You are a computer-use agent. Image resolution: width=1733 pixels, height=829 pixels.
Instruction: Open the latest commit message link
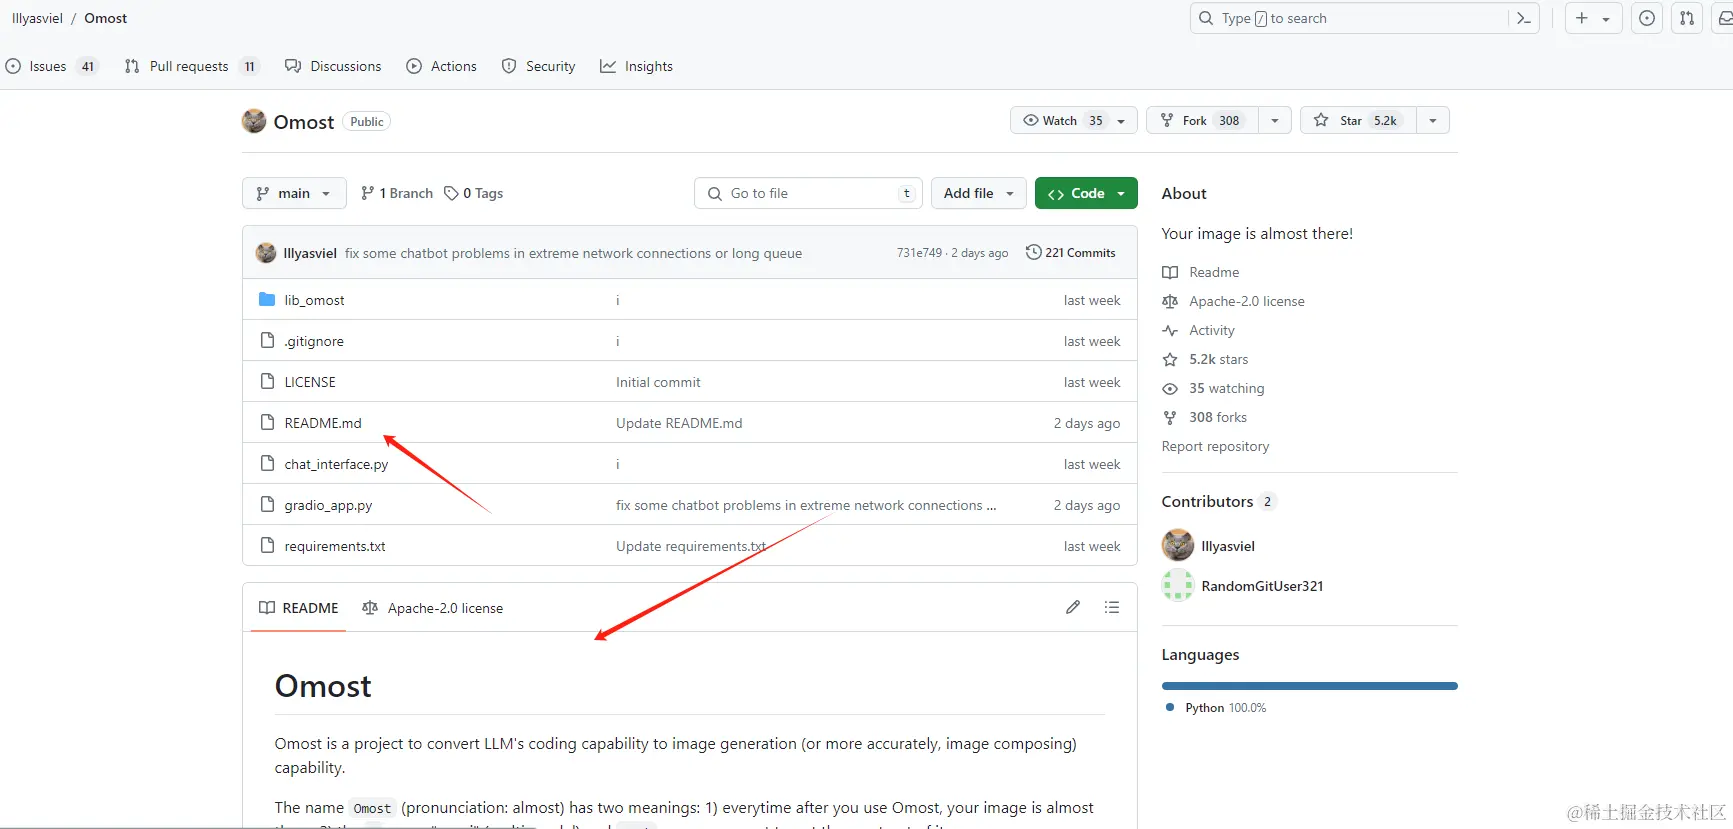click(573, 253)
